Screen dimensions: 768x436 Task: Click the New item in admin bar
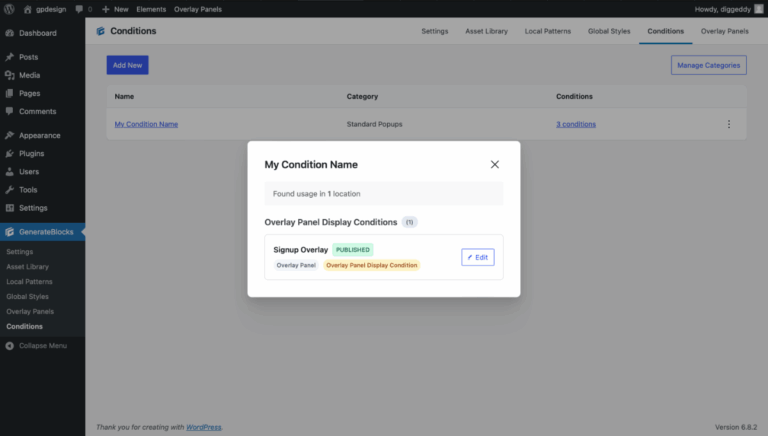click(115, 9)
